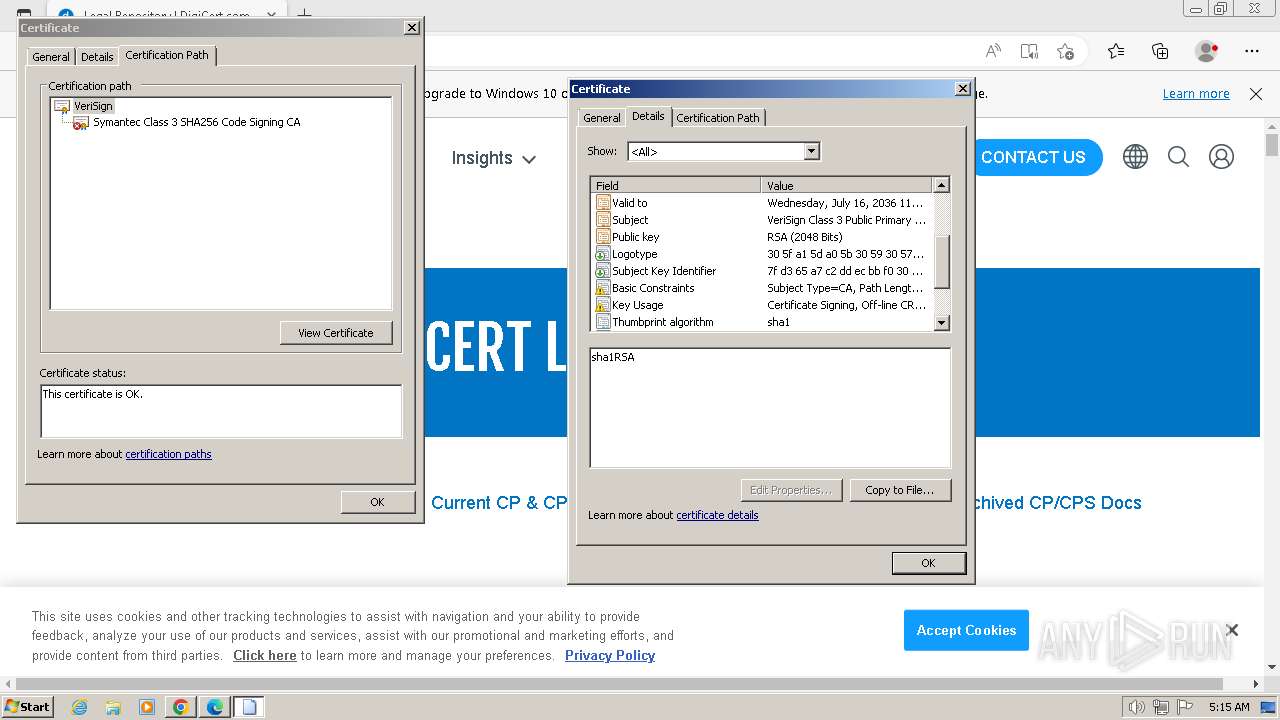Expand the Insights menu on DigiCert site

coord(494,158)
